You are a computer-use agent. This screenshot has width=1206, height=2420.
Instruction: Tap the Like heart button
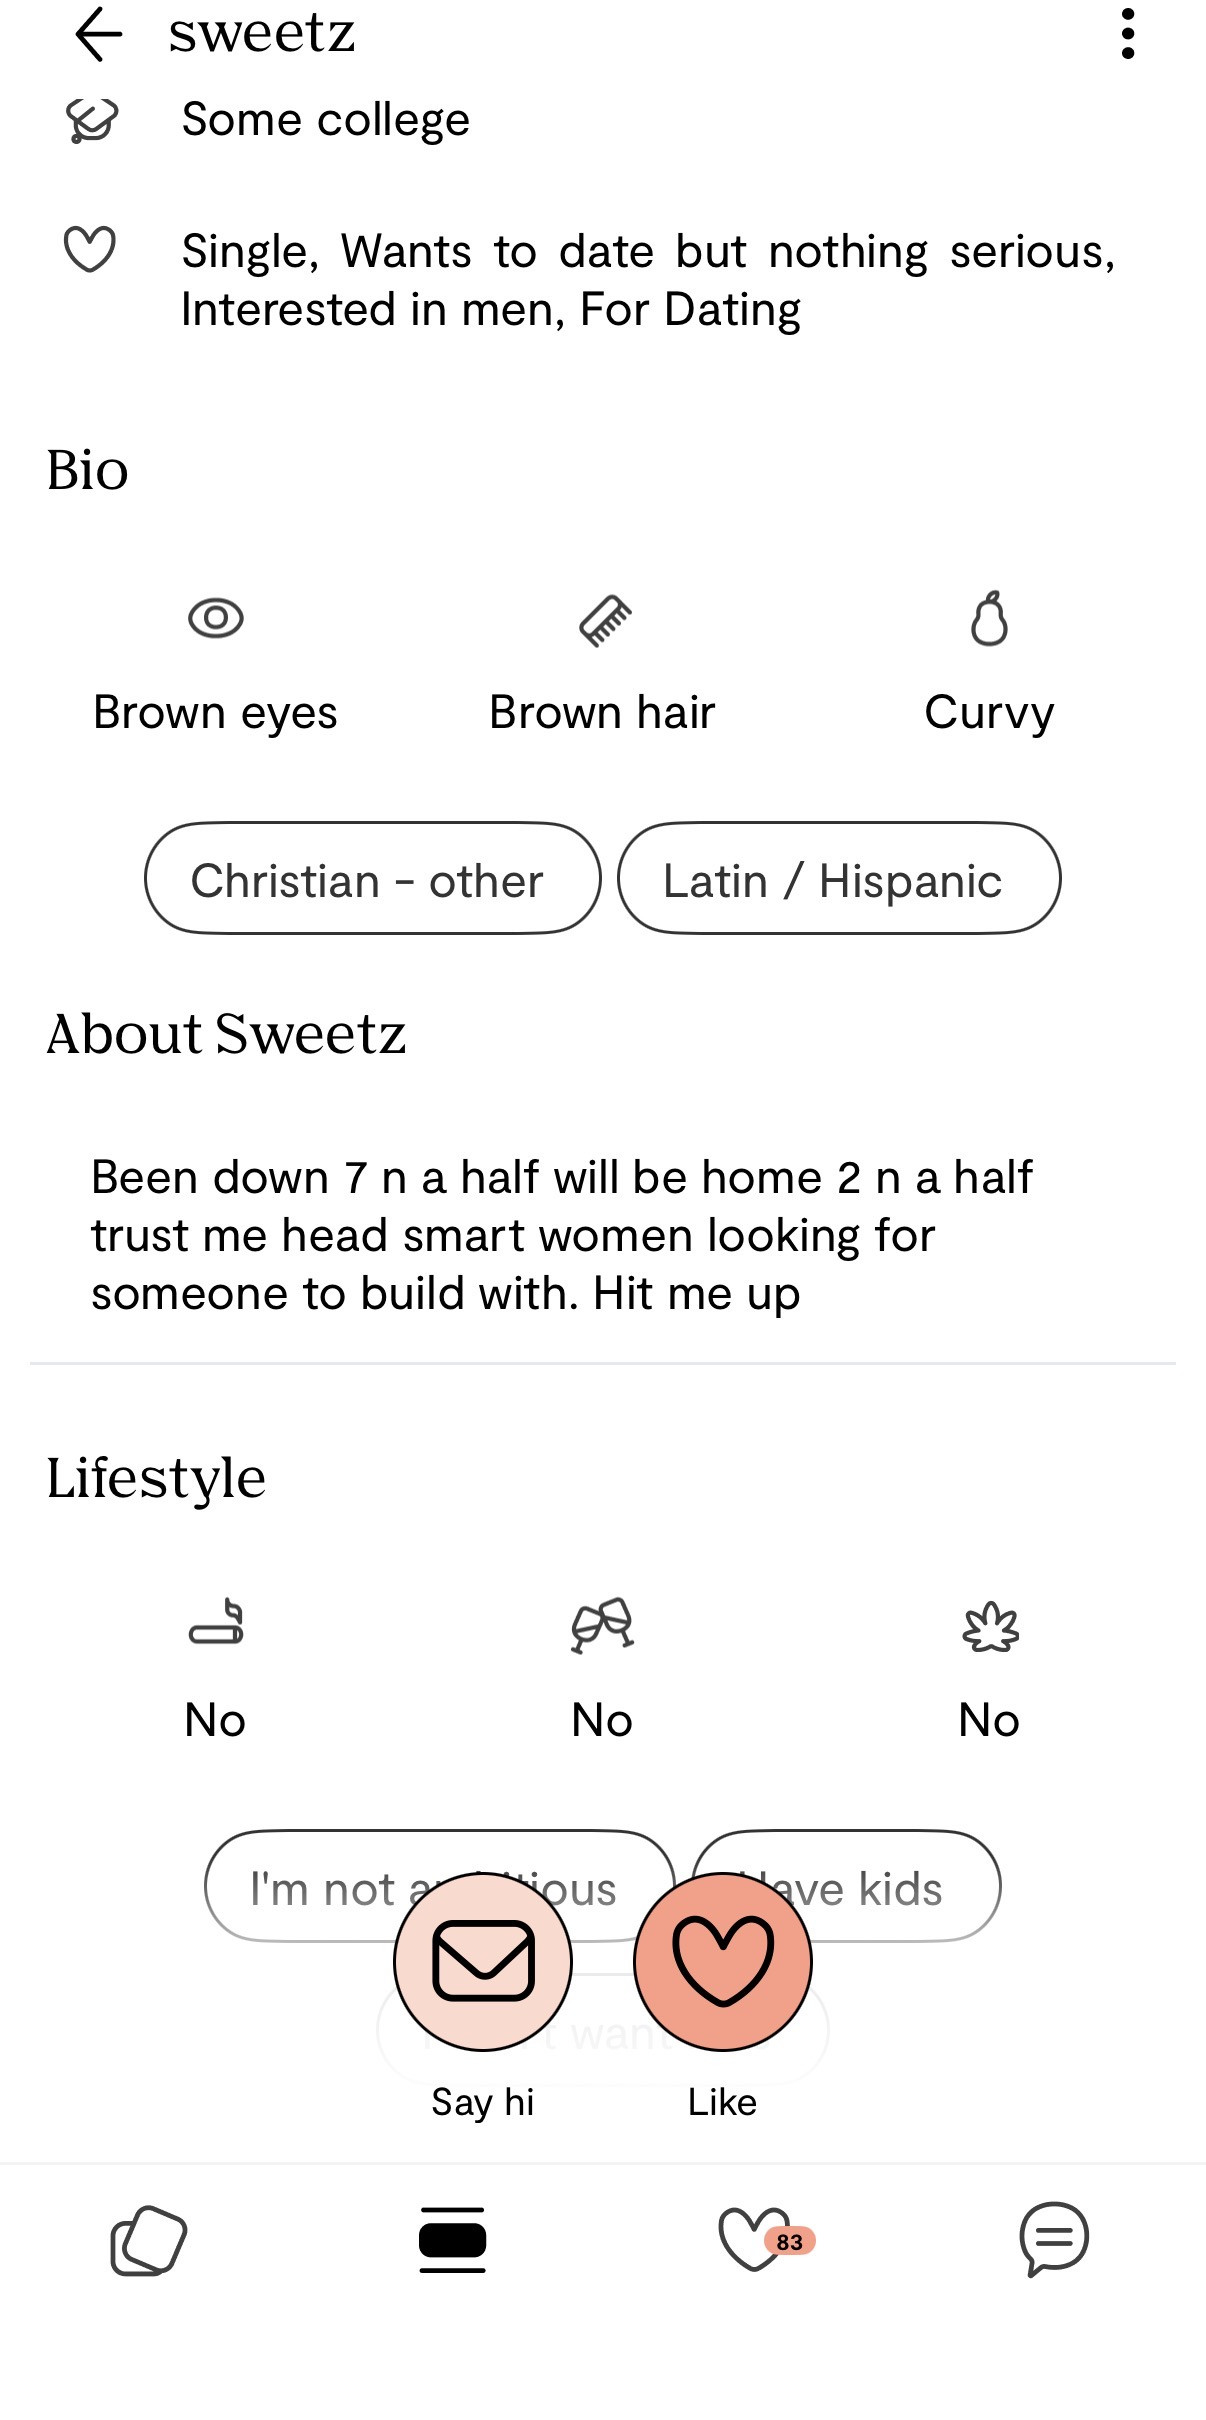(722, 1961)
